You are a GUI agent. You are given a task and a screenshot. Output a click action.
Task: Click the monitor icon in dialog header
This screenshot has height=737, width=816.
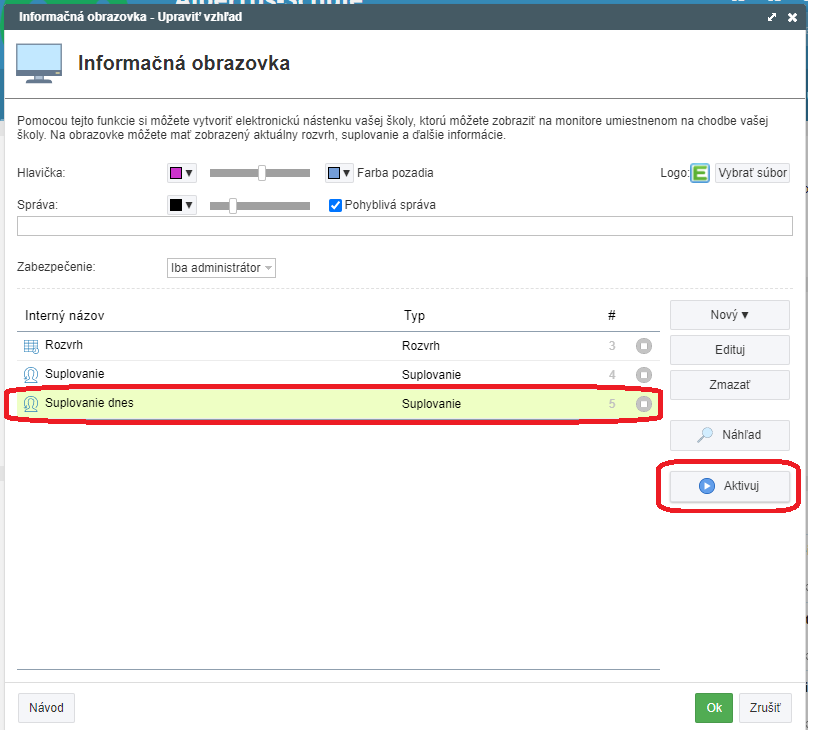[39, 63]
